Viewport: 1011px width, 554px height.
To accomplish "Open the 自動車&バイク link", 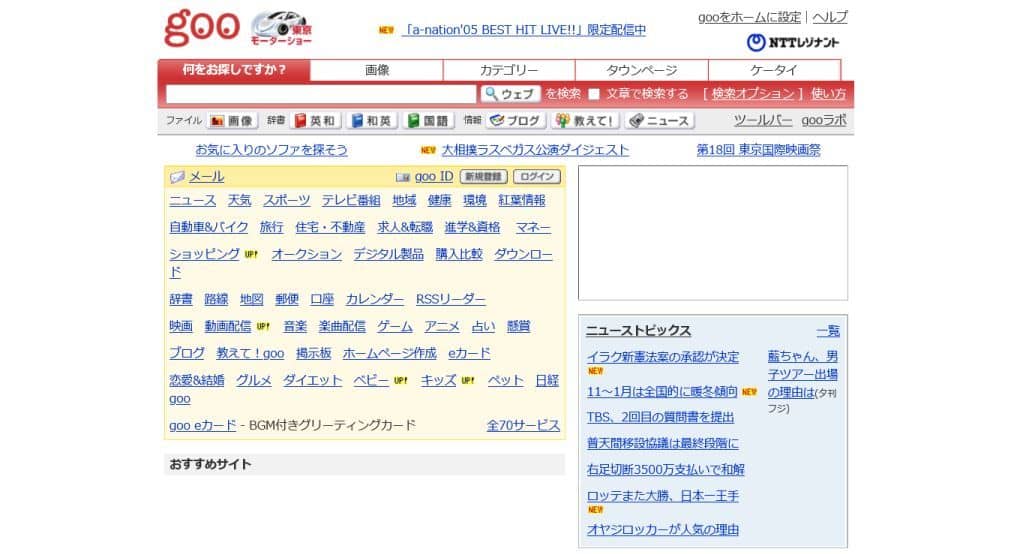I will (x=208, y=228).
